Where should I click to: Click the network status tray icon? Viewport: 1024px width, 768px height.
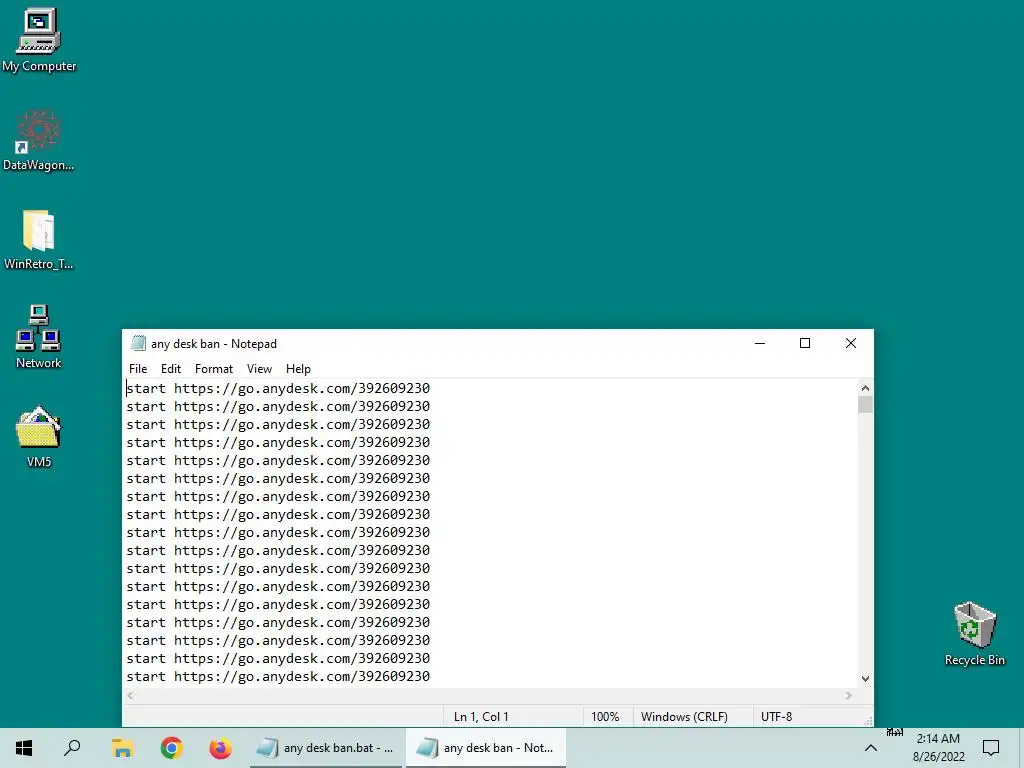click(x=895, y=733)
